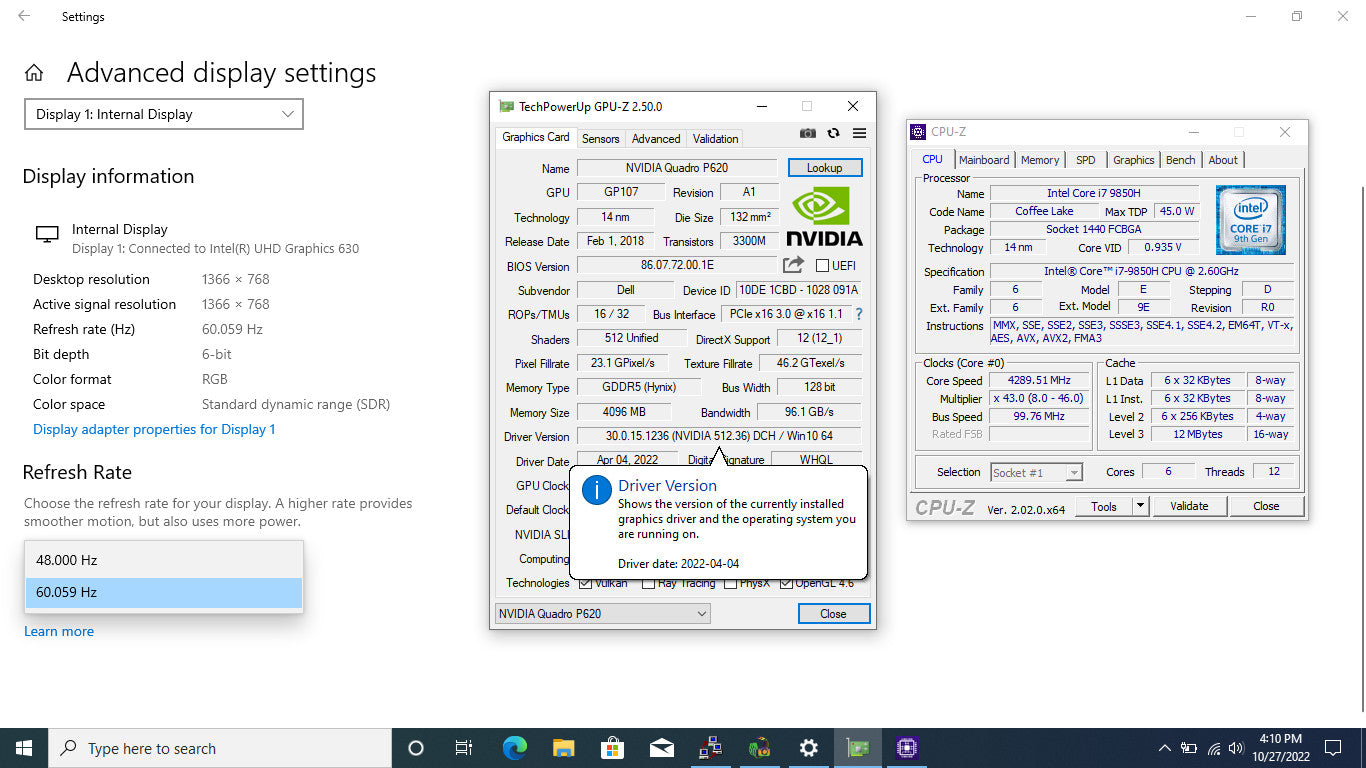
Task: Open Mail app from taskbar
Action: pos(661,748)
